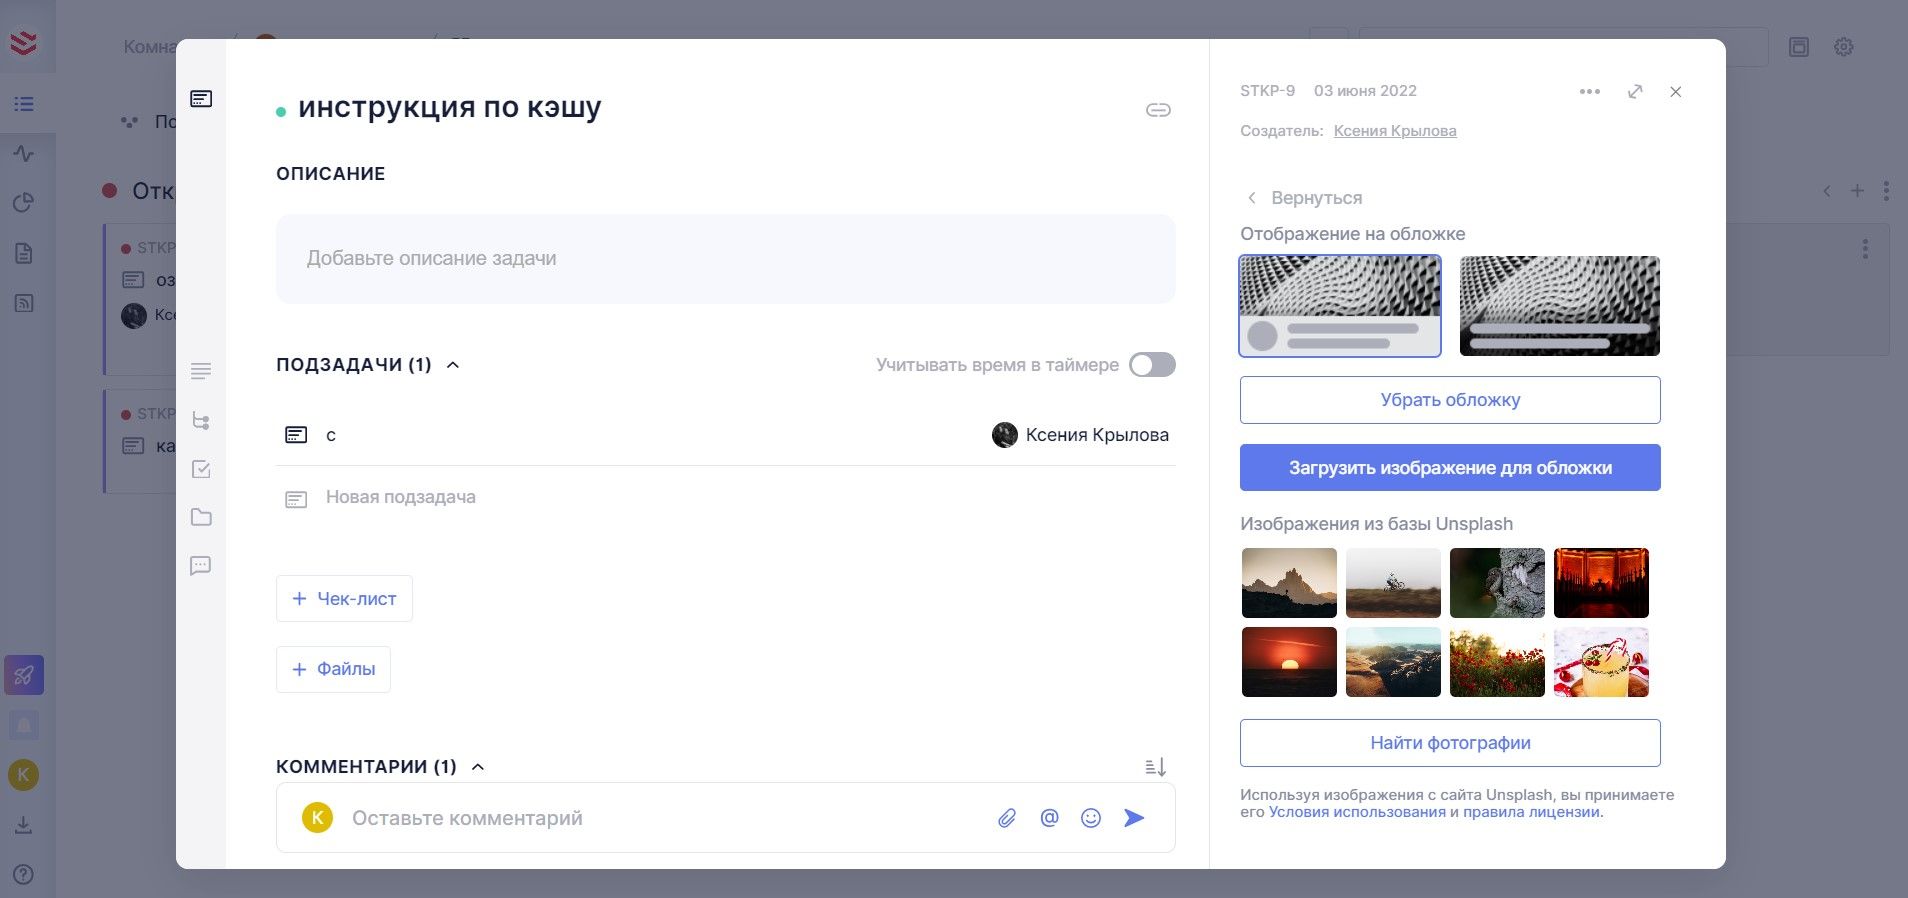Send the comment with the arrow icon
Viewport: 1908px width, 898px height.
pos(1134,818)
